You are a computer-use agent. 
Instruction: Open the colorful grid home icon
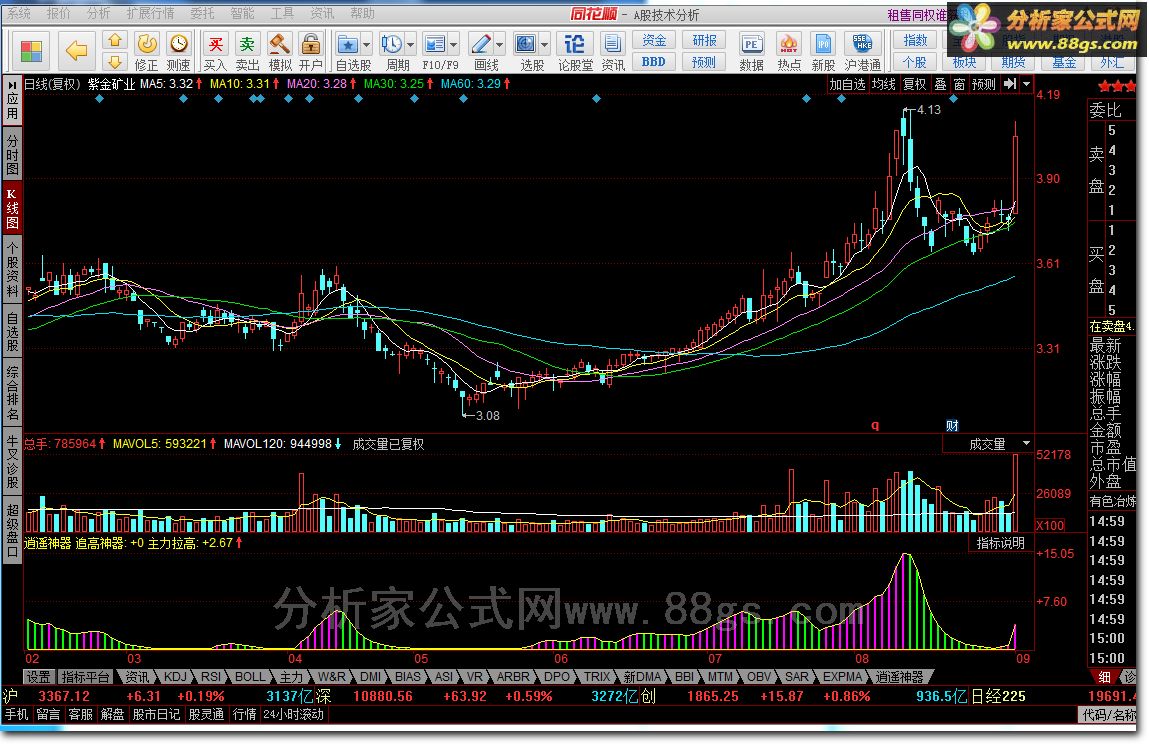[x=31, y=51]
